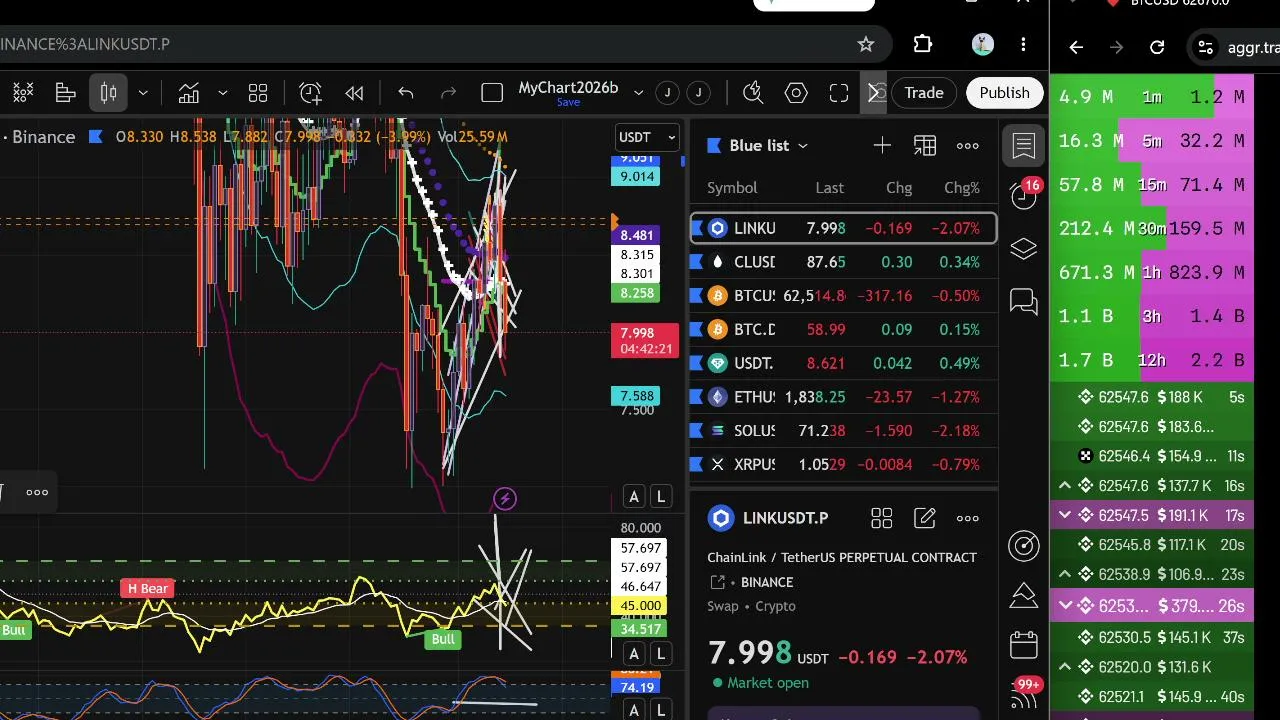Toggle the L log scale button on main chart
This screenshot has height=720, width=1280.
660,496
